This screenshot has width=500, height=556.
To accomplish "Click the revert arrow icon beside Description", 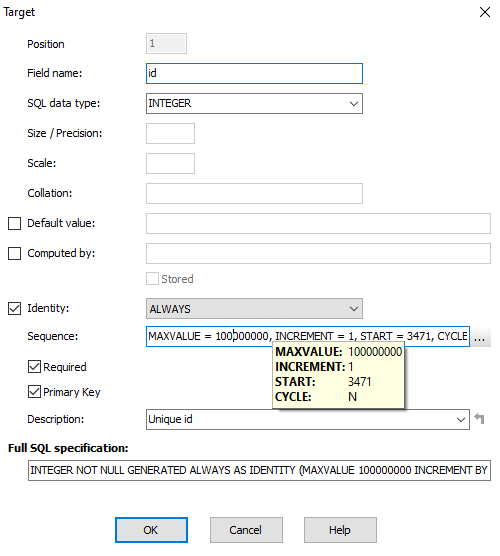I will pos(479,419).
